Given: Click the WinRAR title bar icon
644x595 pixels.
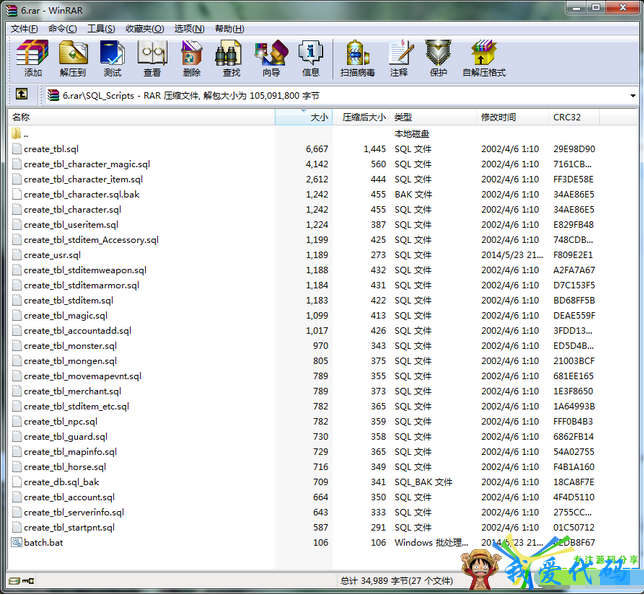Looking at the screenshot, I should click(12, 10).
